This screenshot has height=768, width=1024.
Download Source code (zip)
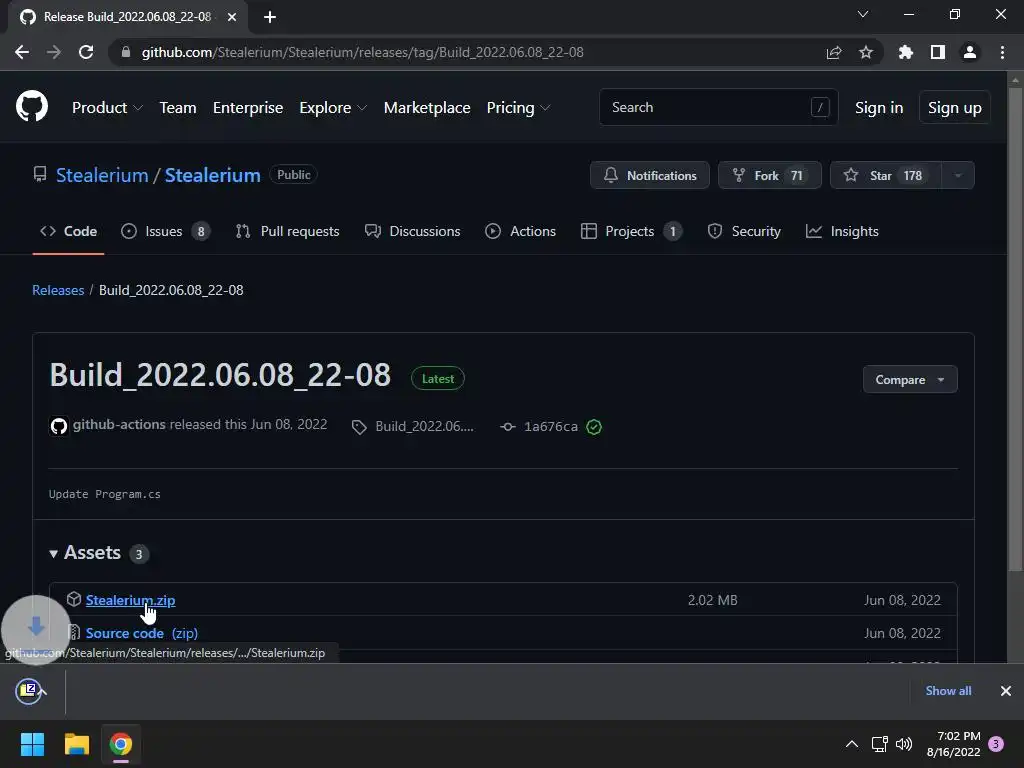tap(142, 633)
